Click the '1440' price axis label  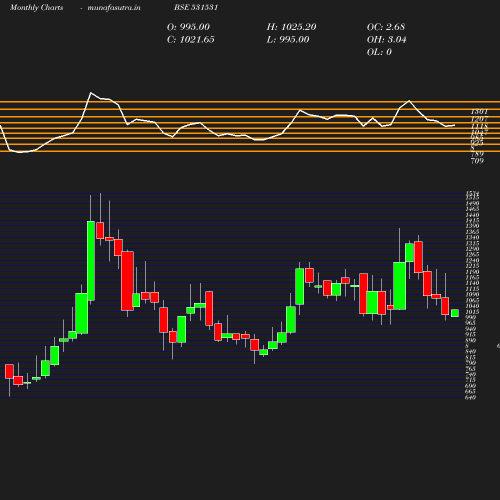click(472, 215)
